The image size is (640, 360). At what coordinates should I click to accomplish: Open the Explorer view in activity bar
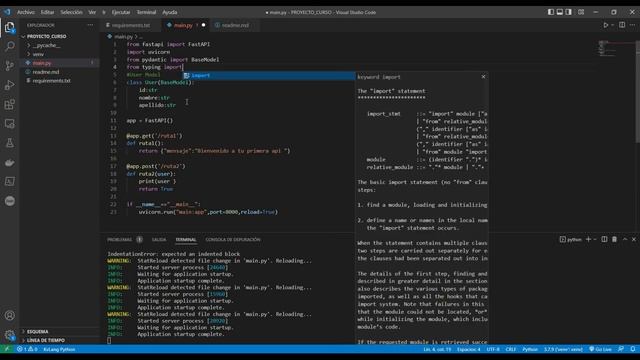(9, 27)
